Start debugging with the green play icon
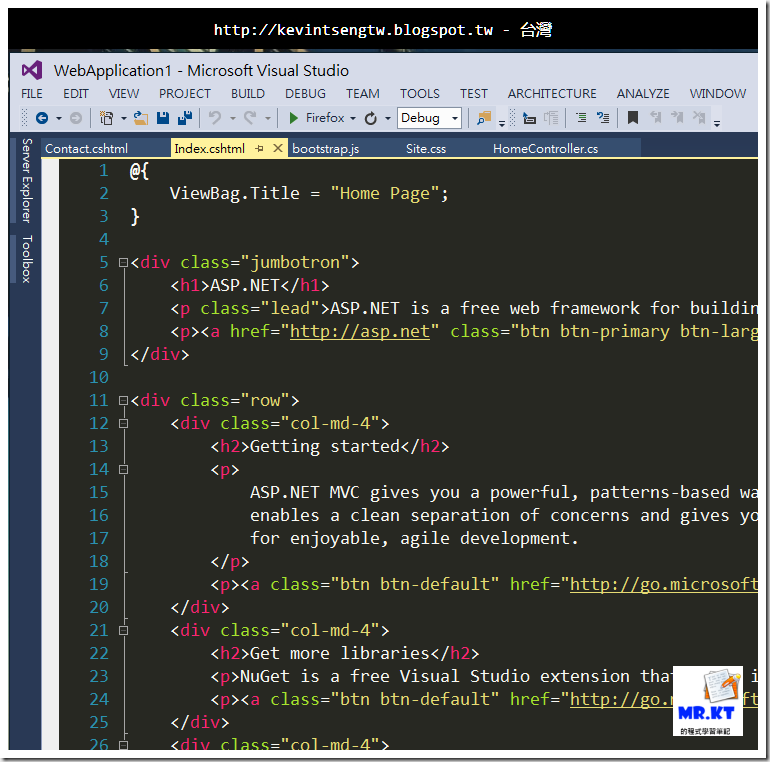The width and height of the screenshot is (770, 762). click(294, 118)
